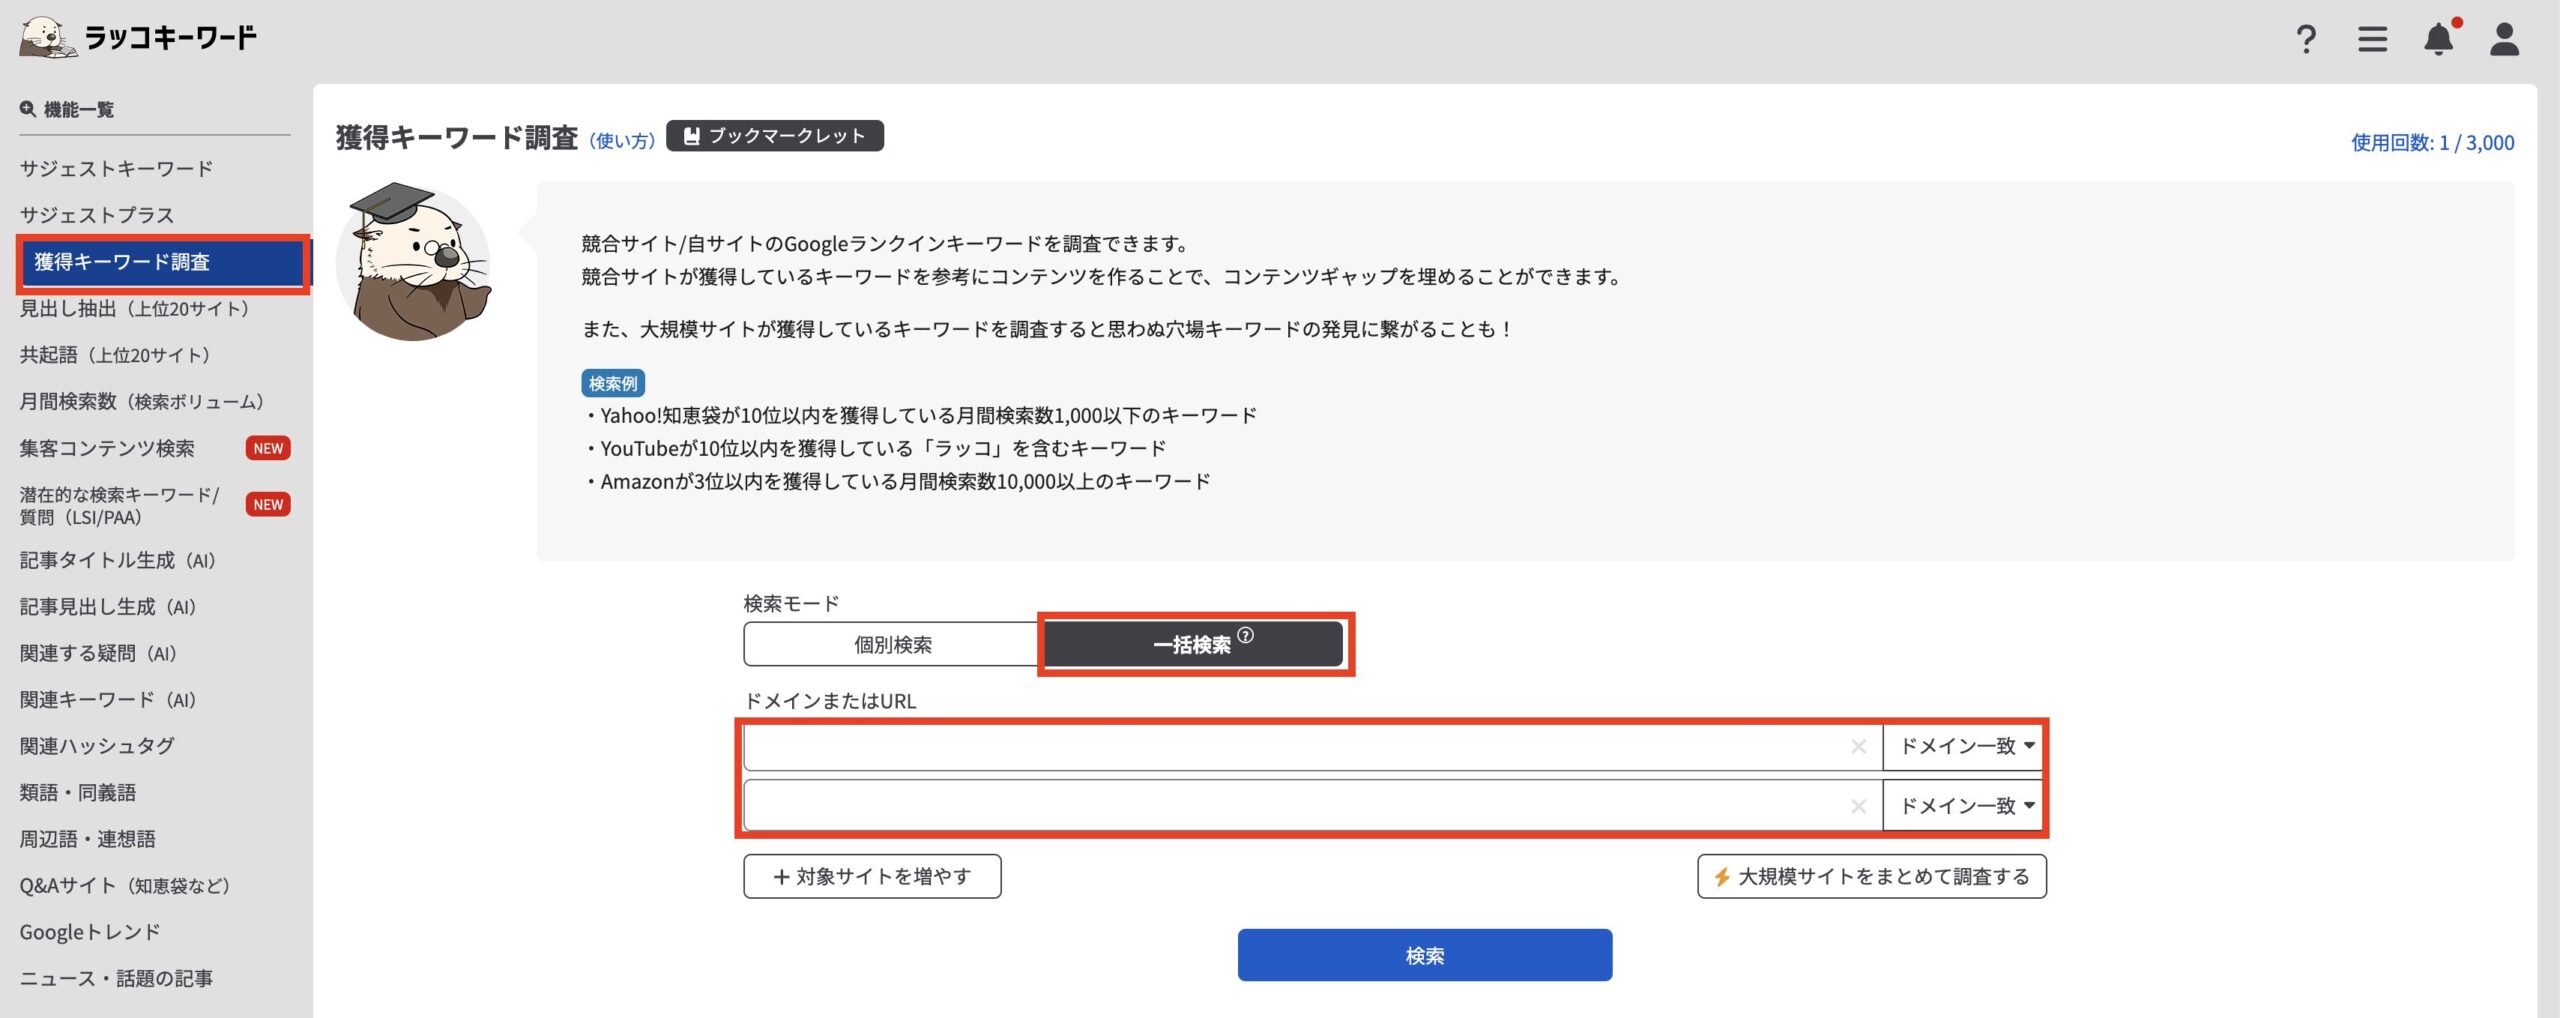Focus the second ドメインまたはURL input

(1312, 806)
